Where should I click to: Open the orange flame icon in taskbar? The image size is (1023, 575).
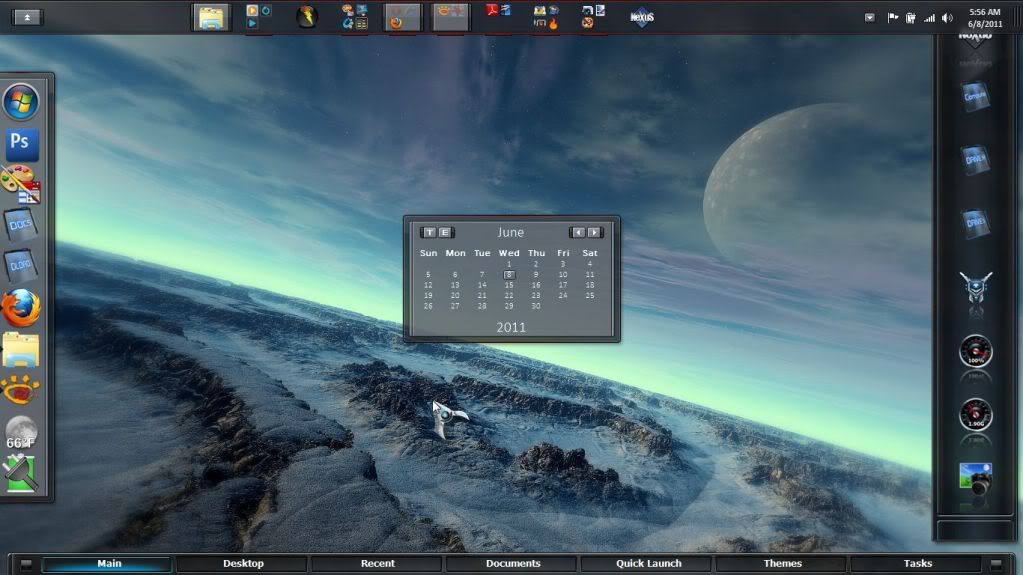coord(553,23)
